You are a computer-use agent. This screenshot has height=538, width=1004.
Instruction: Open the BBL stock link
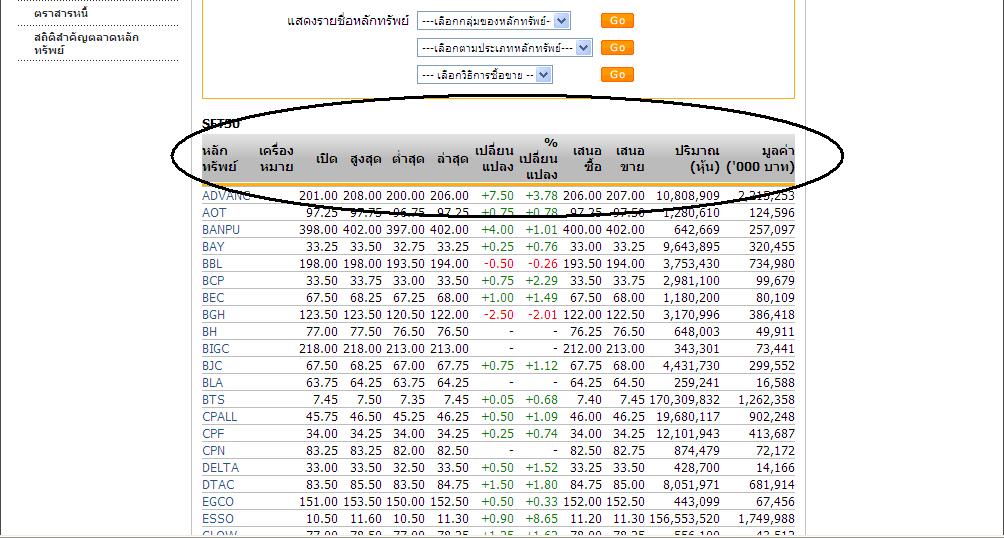[x=212, y=263]
